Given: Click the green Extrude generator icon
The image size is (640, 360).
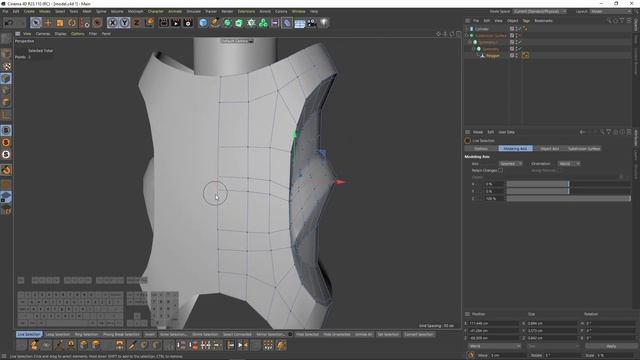Looking at the screenshot, I should (239, 23).
